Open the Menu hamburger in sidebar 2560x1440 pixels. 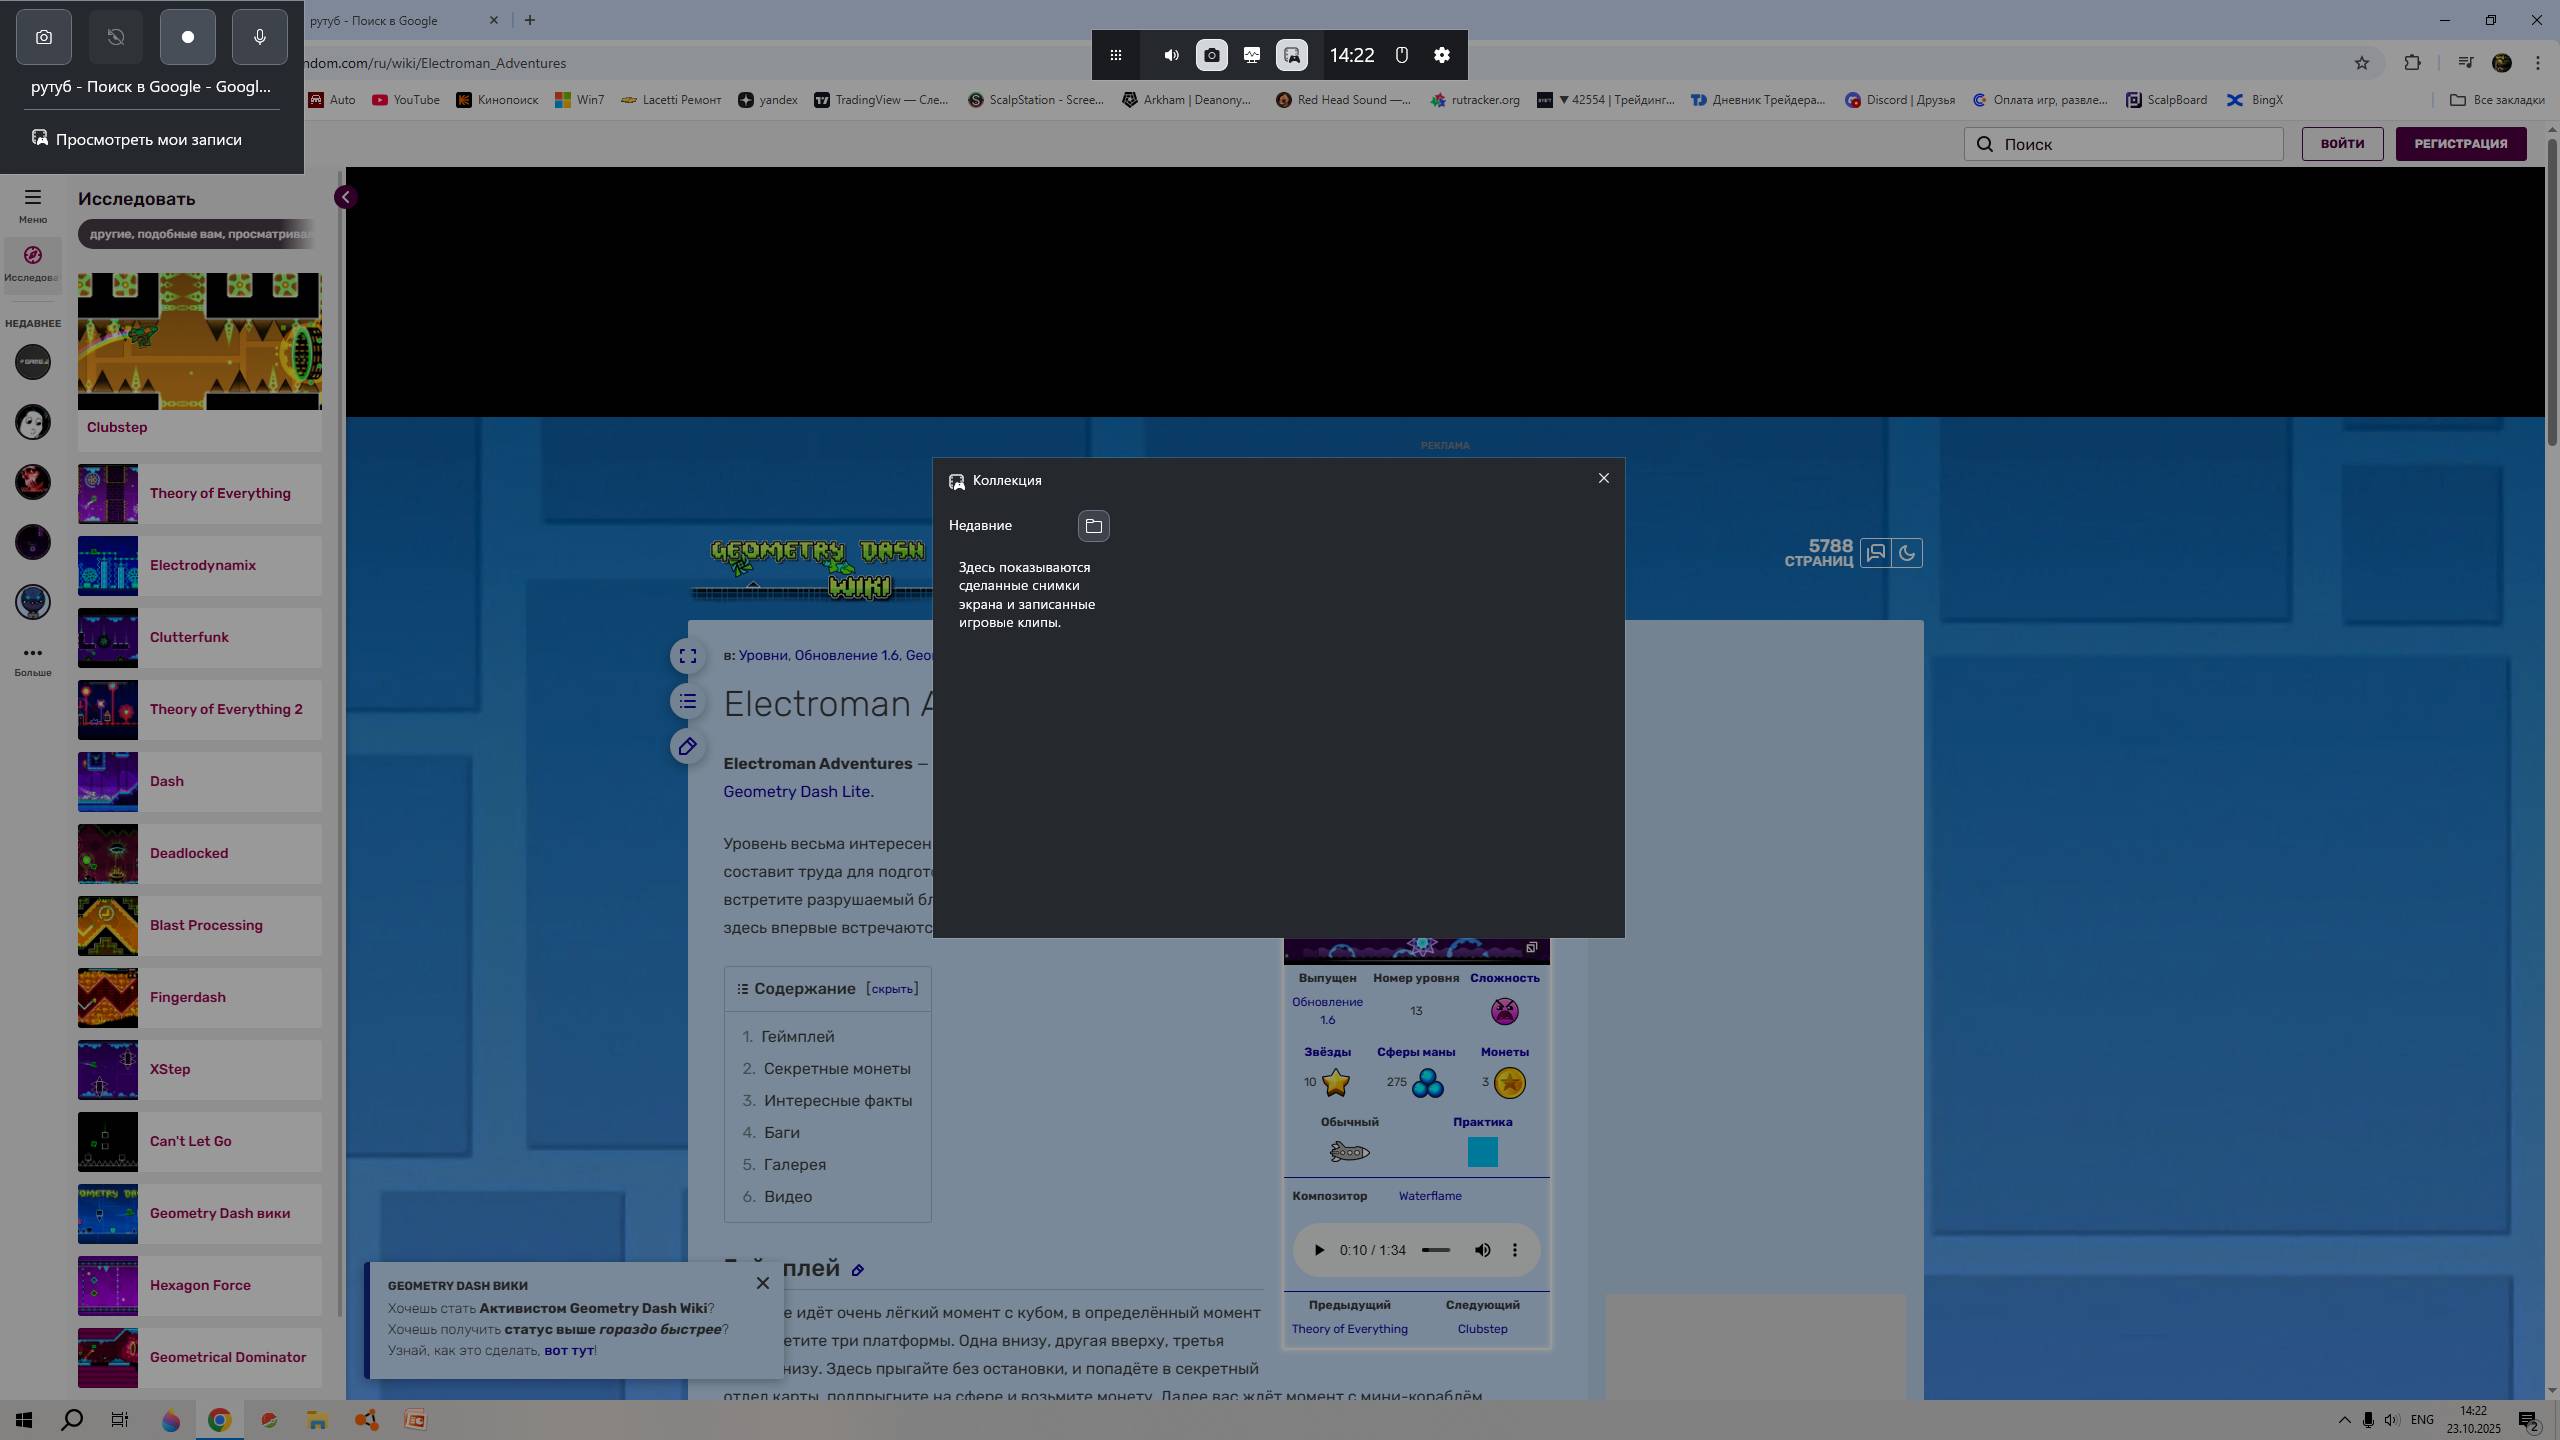click(x=33, y=198)
